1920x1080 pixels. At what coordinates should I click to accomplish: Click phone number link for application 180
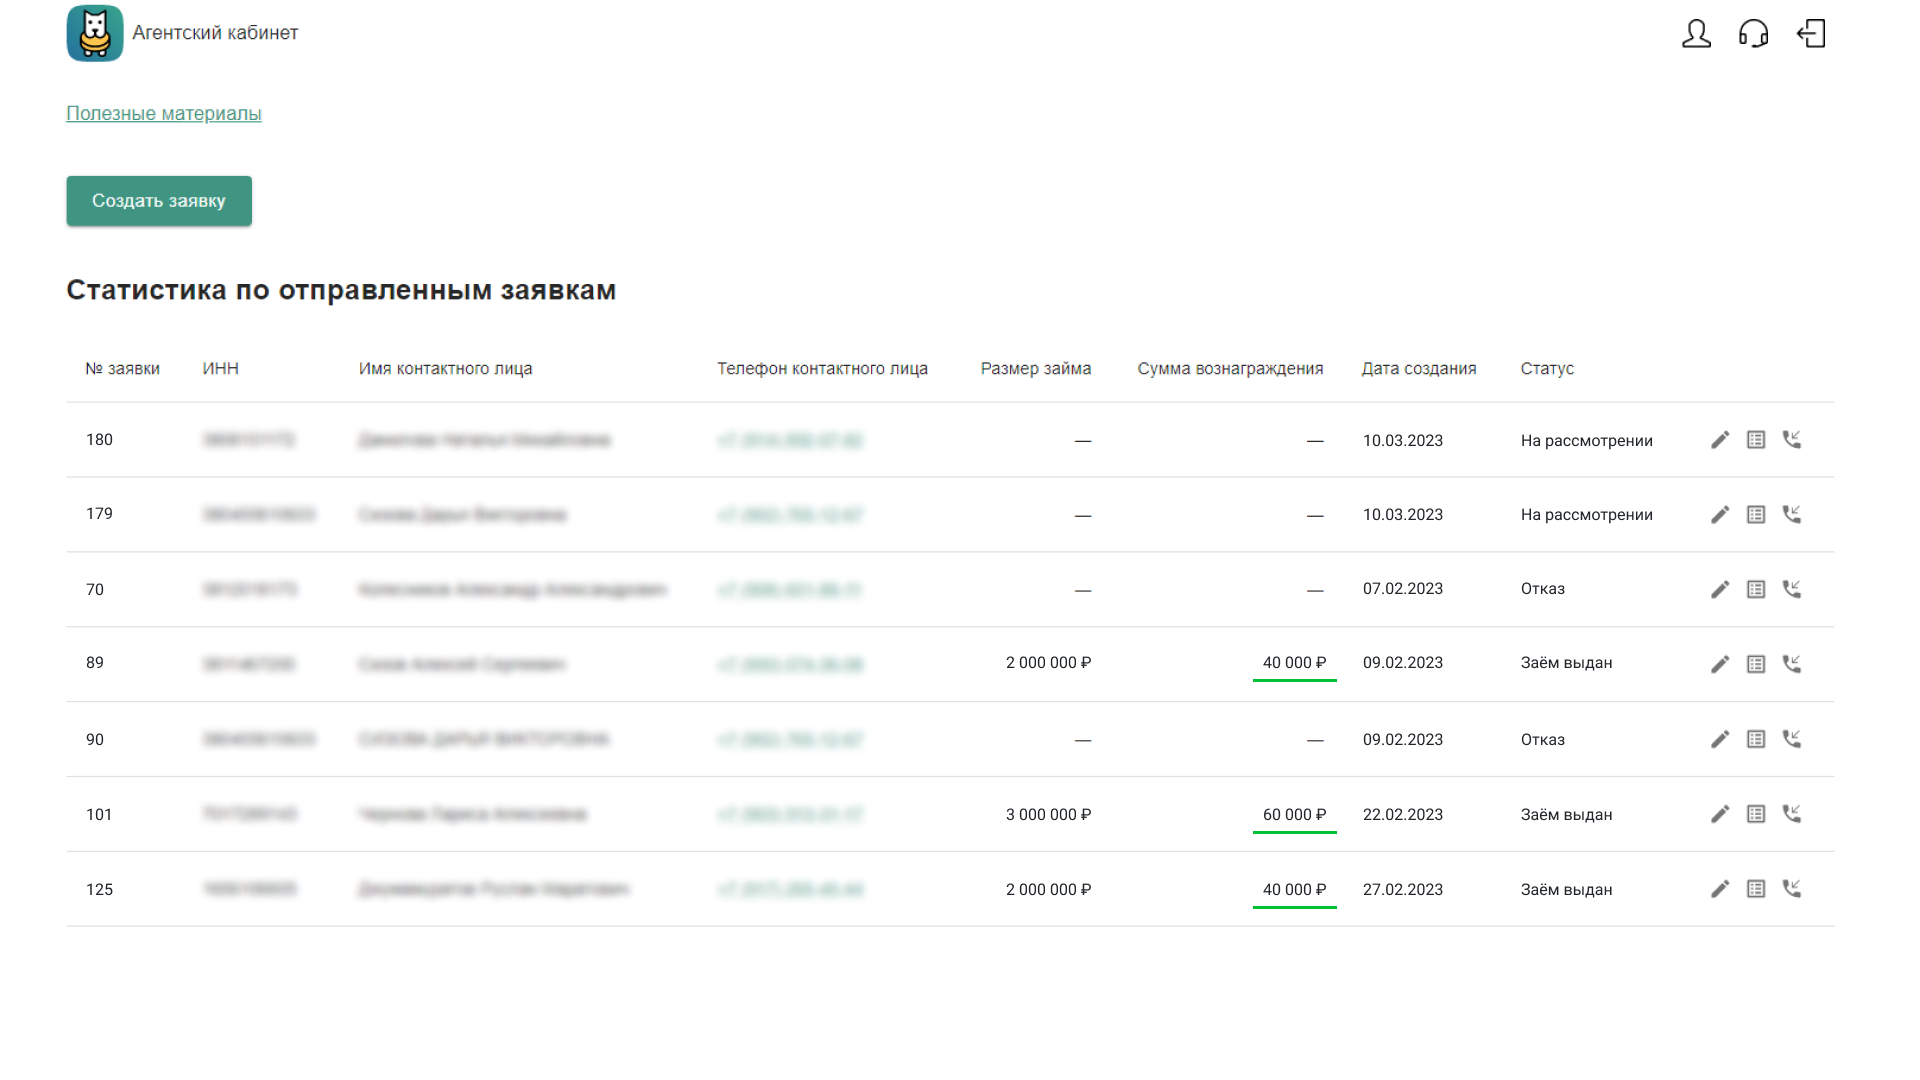point(790,440)
